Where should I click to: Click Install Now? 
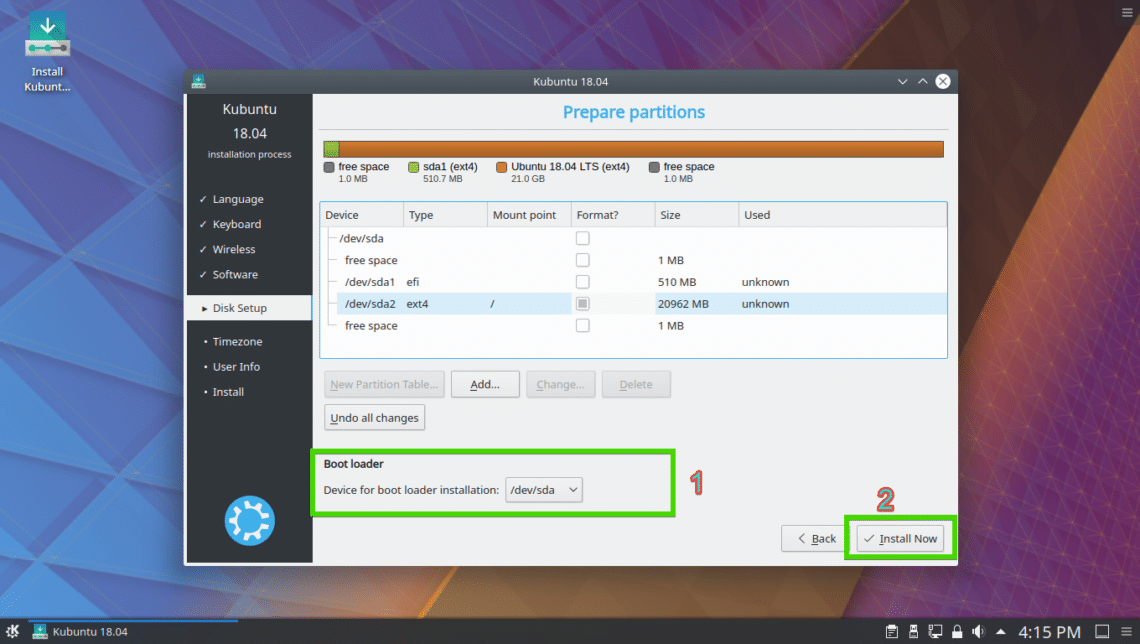click(900, 539)
